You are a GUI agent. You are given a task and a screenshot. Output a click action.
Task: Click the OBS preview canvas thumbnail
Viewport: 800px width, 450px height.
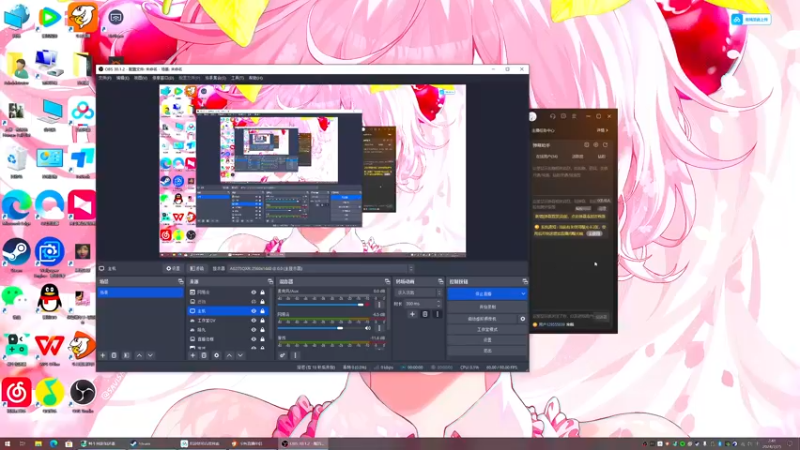pos(312,170)
